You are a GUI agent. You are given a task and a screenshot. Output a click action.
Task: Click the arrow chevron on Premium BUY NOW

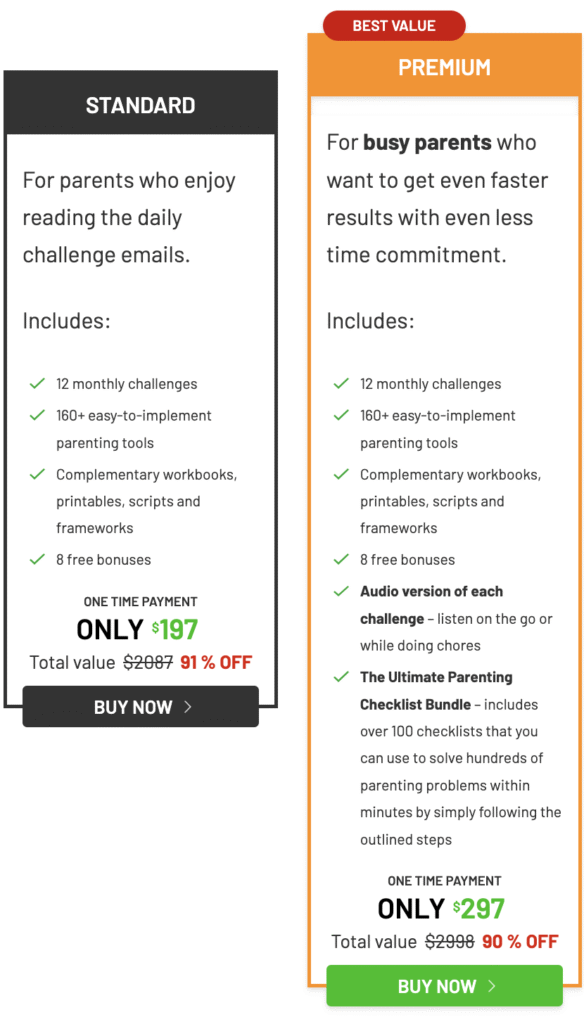click(492, 986)
